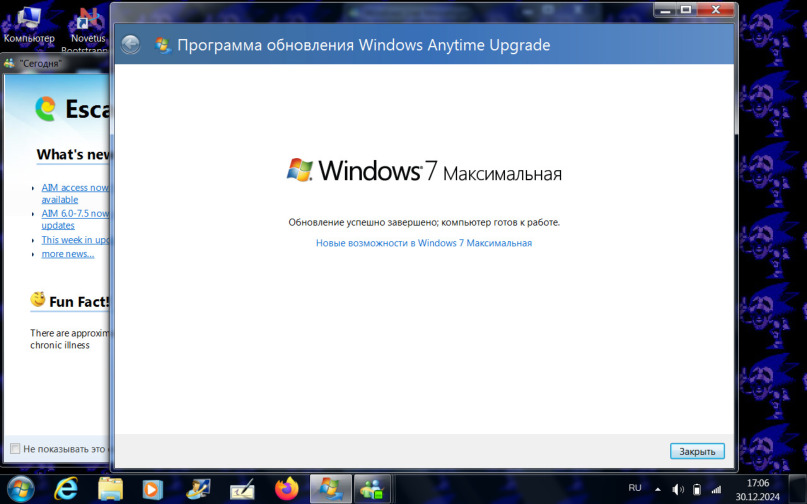
Task: Launch Internet Explorer from the taskbar
Action: (x=66, y=489)
